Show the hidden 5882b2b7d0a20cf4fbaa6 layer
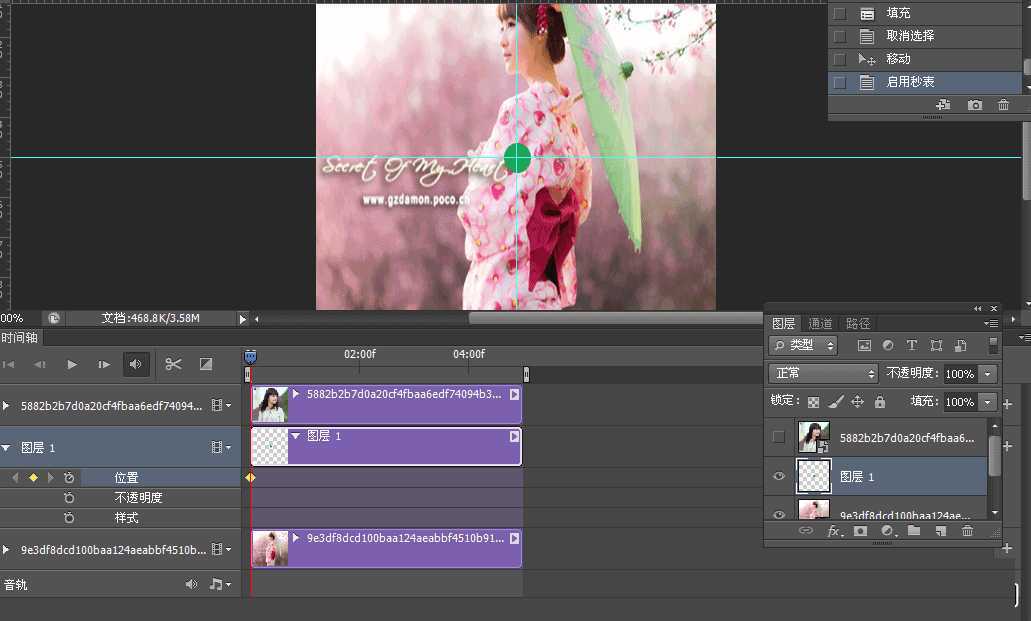The width and height of the screenshot is (1031, 621). coord(779,437)
